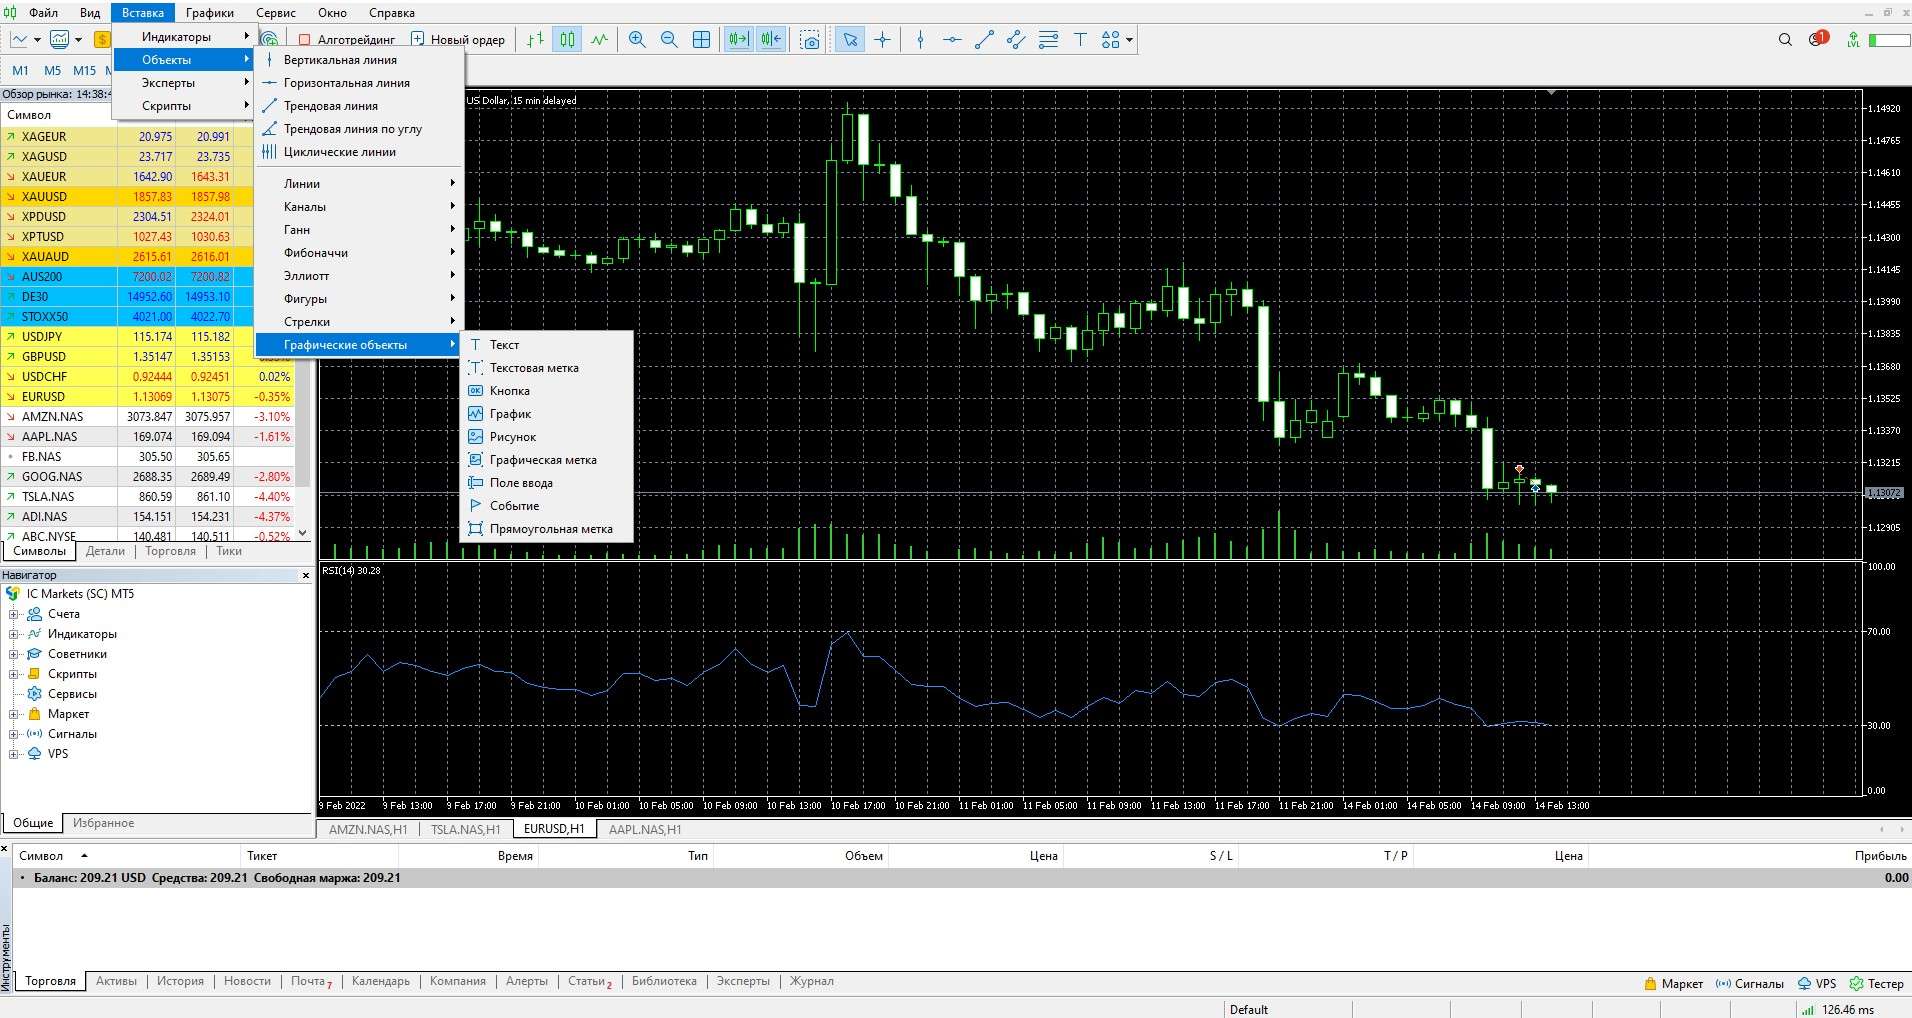Select the M5 timeframe button
This screenshot has width=1912, height=1018.
(53, 70)
